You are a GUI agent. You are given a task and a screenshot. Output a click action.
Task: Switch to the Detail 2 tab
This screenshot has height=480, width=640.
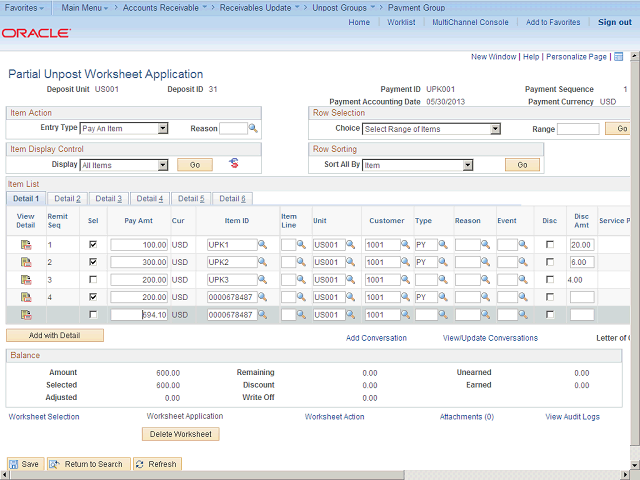[67, 199]
